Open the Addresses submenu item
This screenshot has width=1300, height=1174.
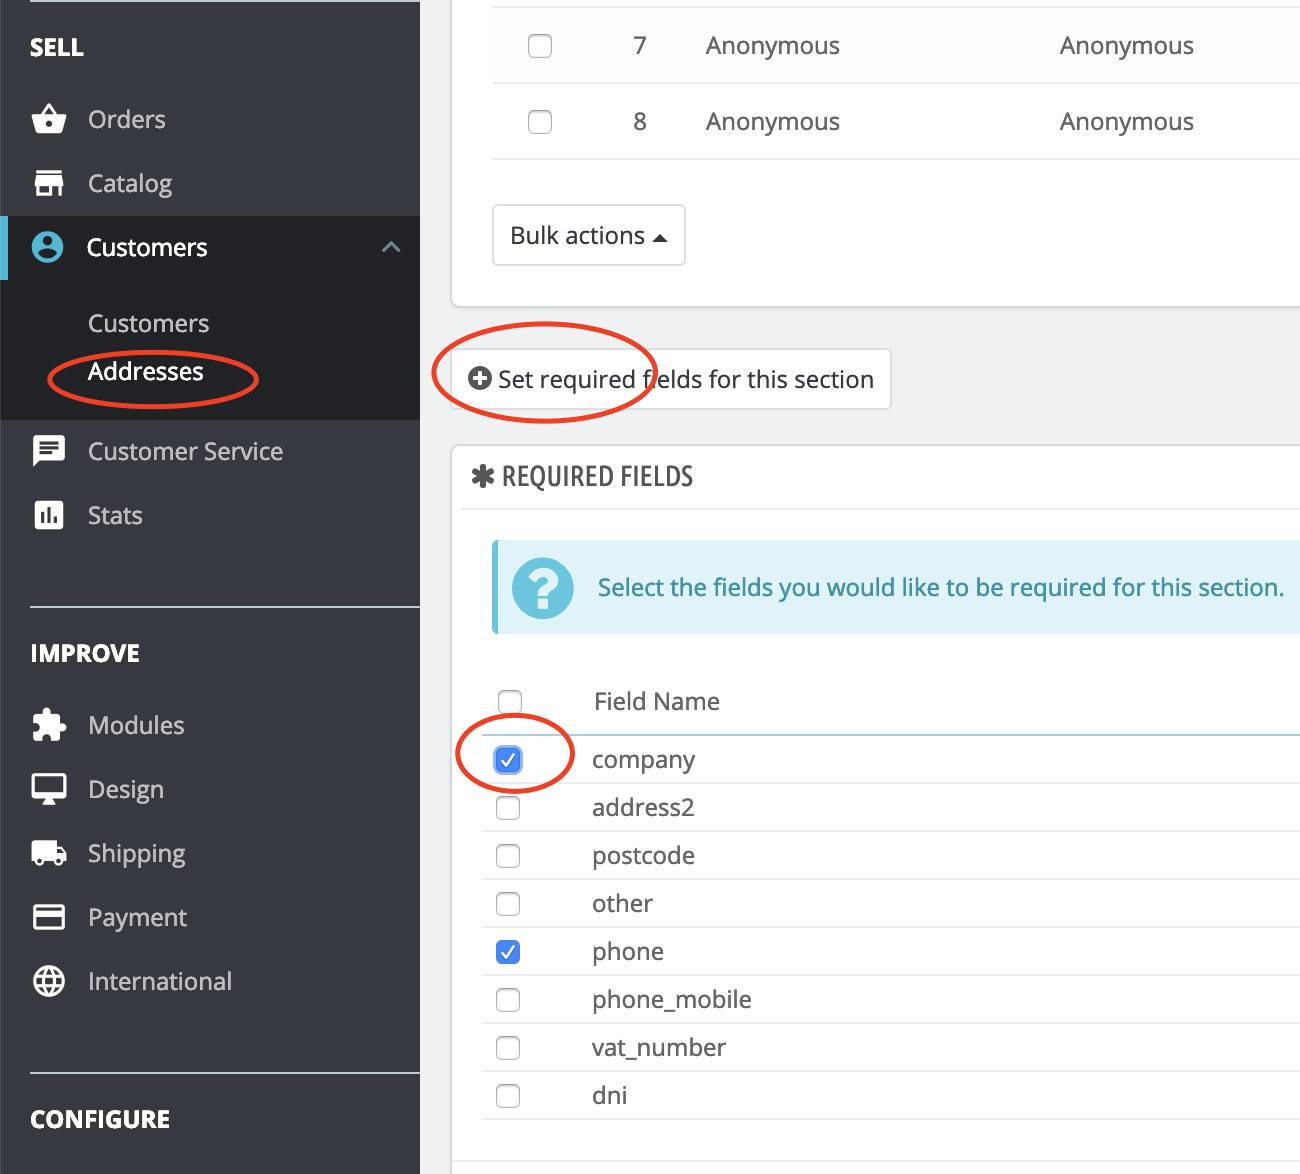[145, 372]
